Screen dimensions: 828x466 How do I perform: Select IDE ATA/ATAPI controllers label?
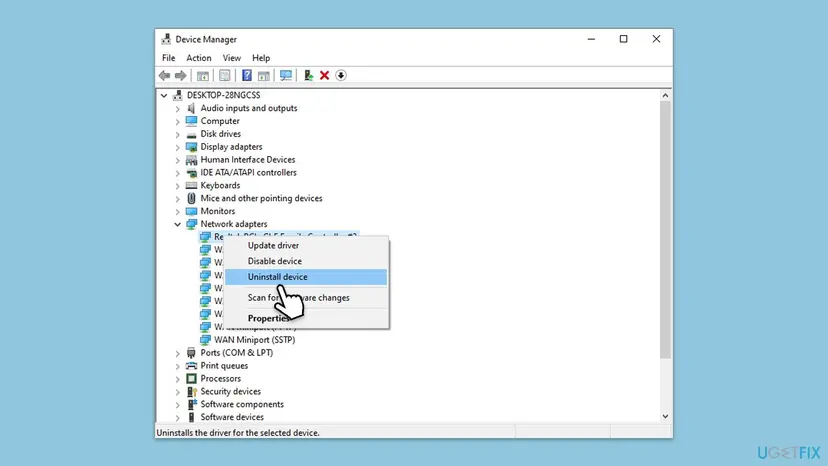pyautogui.click(x=248, y=172)
